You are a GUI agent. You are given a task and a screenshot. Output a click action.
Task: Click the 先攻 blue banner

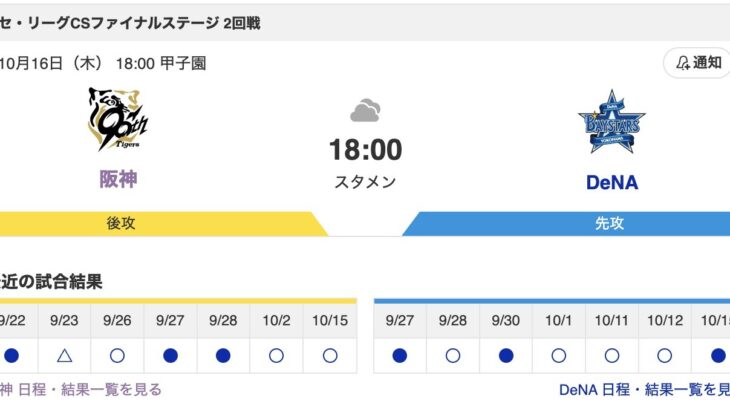pyautogui.click(x=608, y=223)
